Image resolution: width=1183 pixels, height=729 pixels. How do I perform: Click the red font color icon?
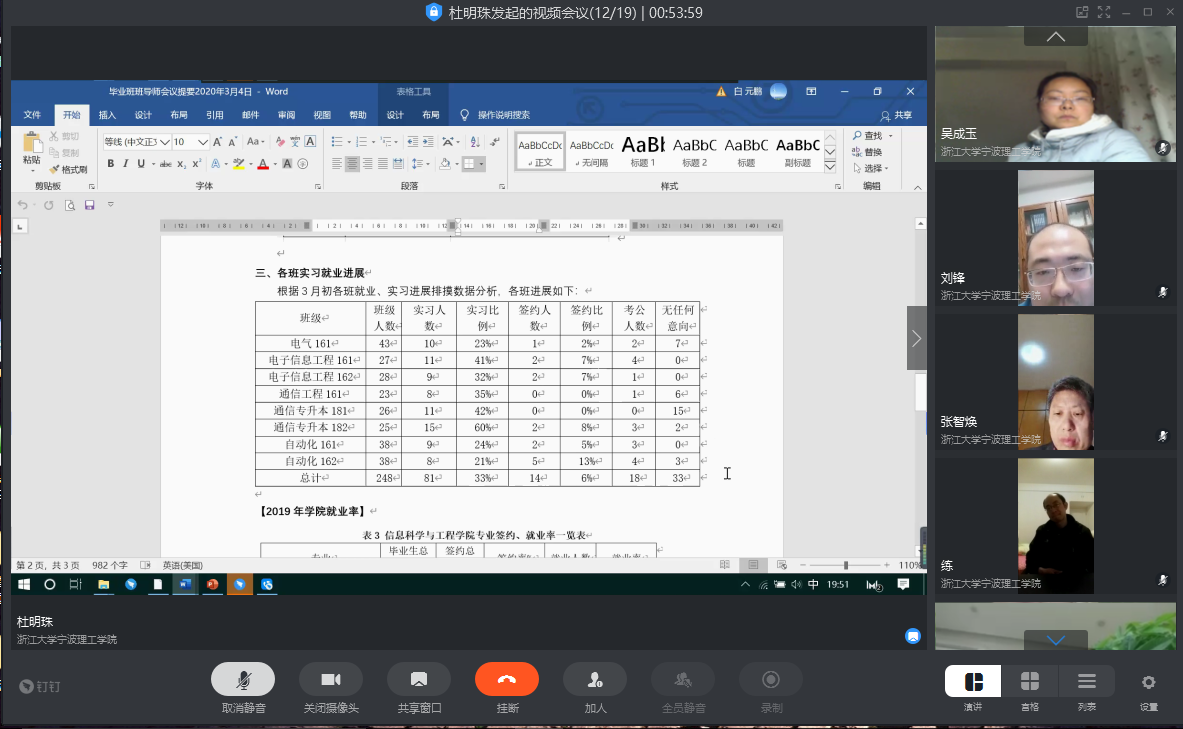coord(262,164)
